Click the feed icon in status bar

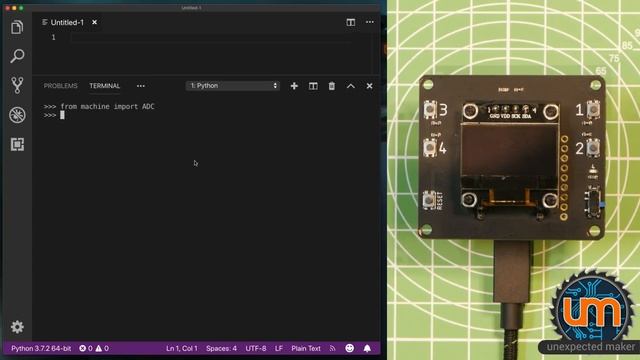click(x=333, y=348)
